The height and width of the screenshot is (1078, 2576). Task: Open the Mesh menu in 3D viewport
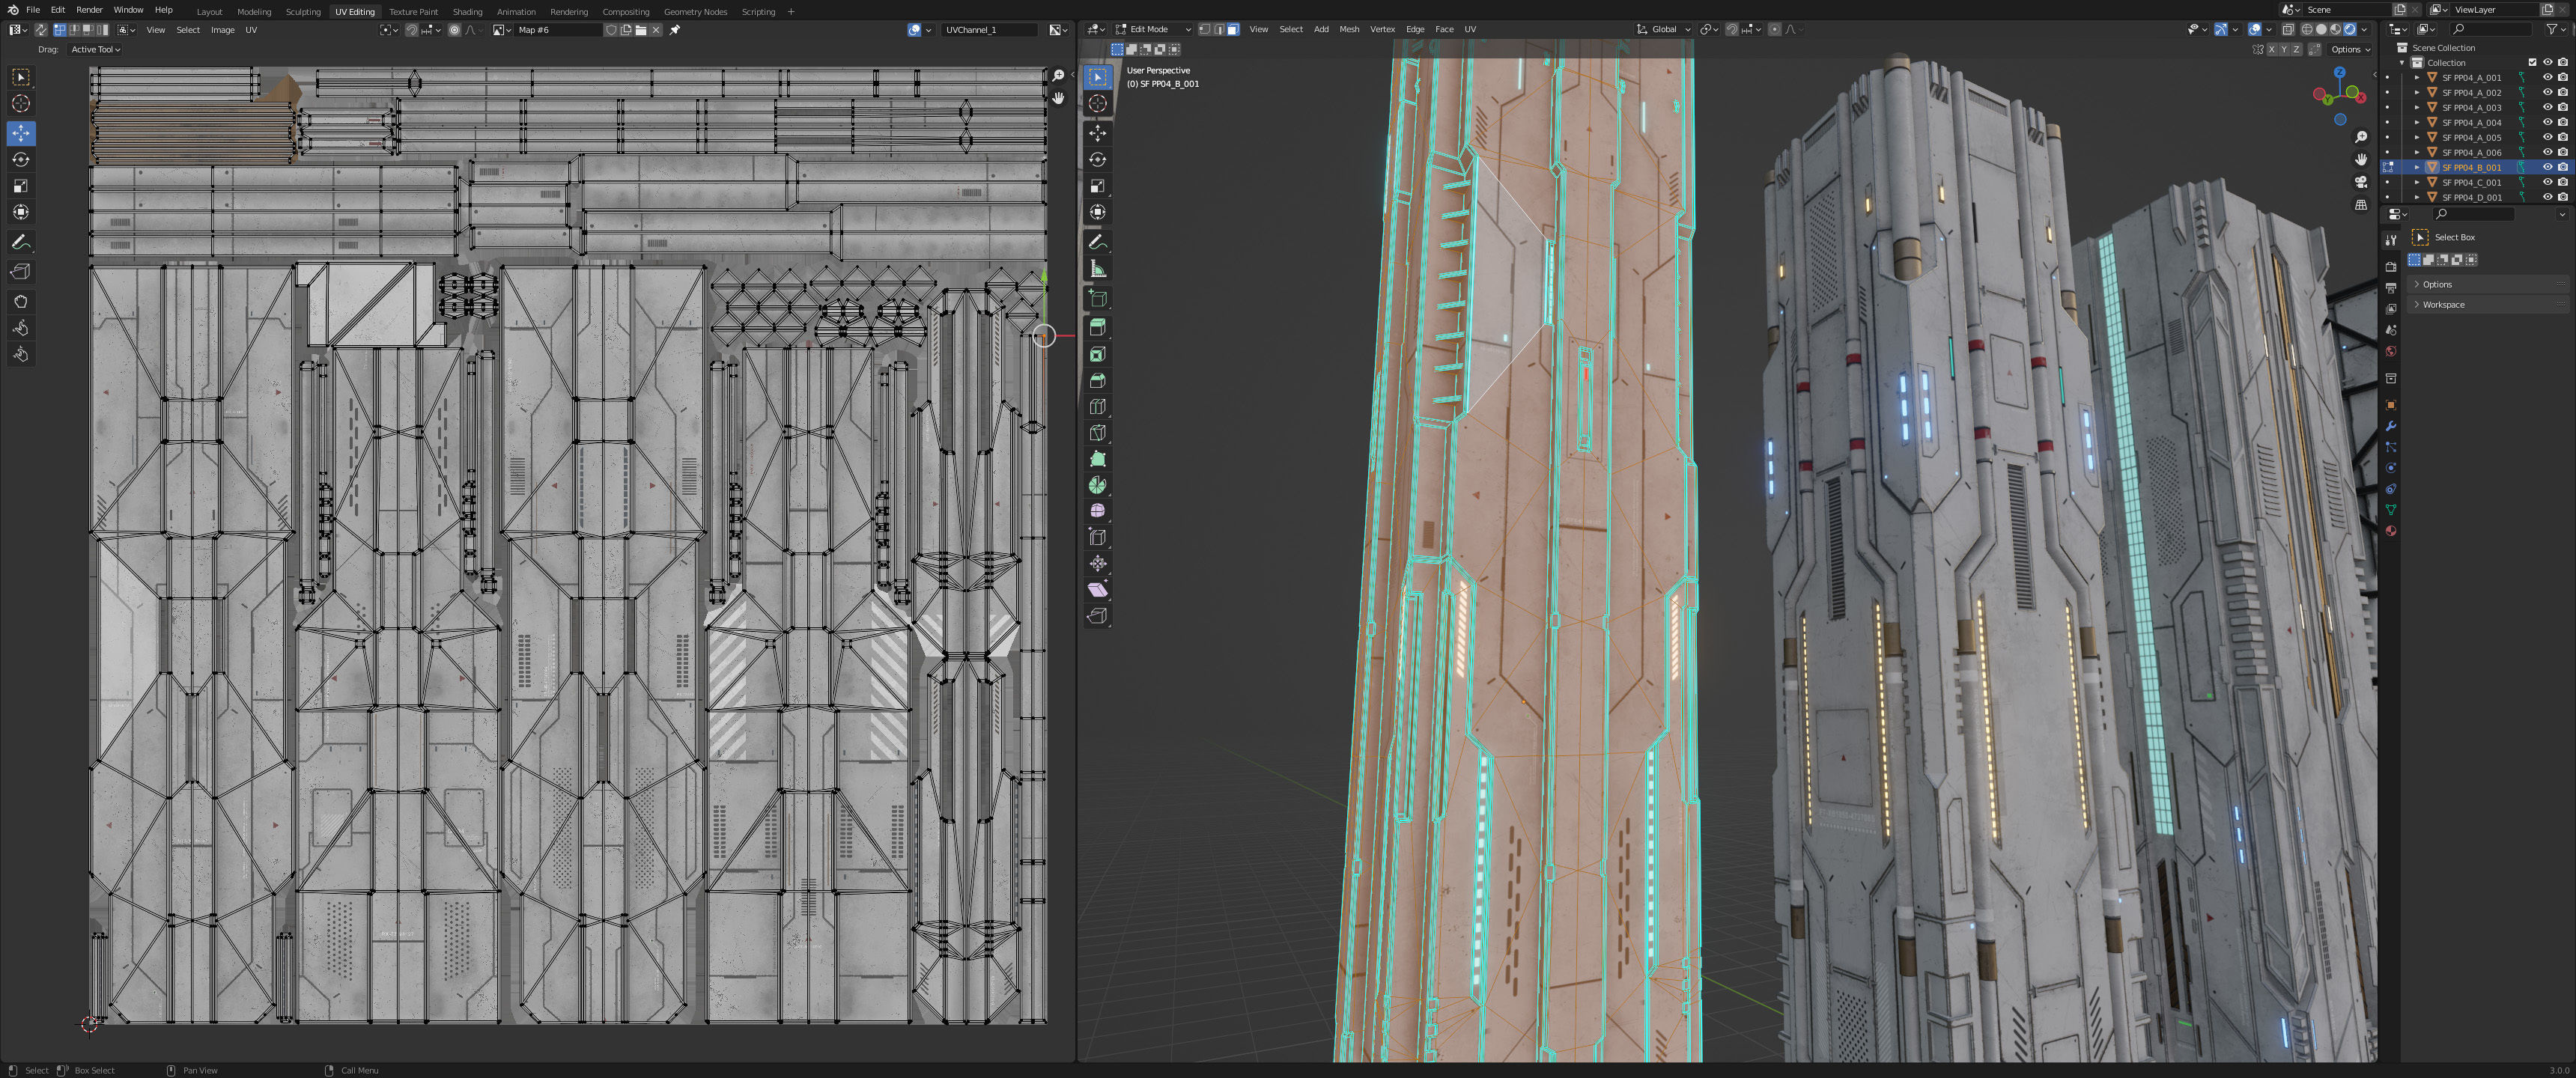1349,29
